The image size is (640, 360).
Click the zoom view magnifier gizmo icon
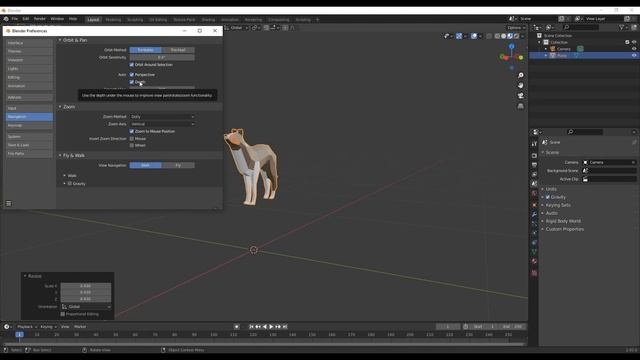click(x=520, y=76)
